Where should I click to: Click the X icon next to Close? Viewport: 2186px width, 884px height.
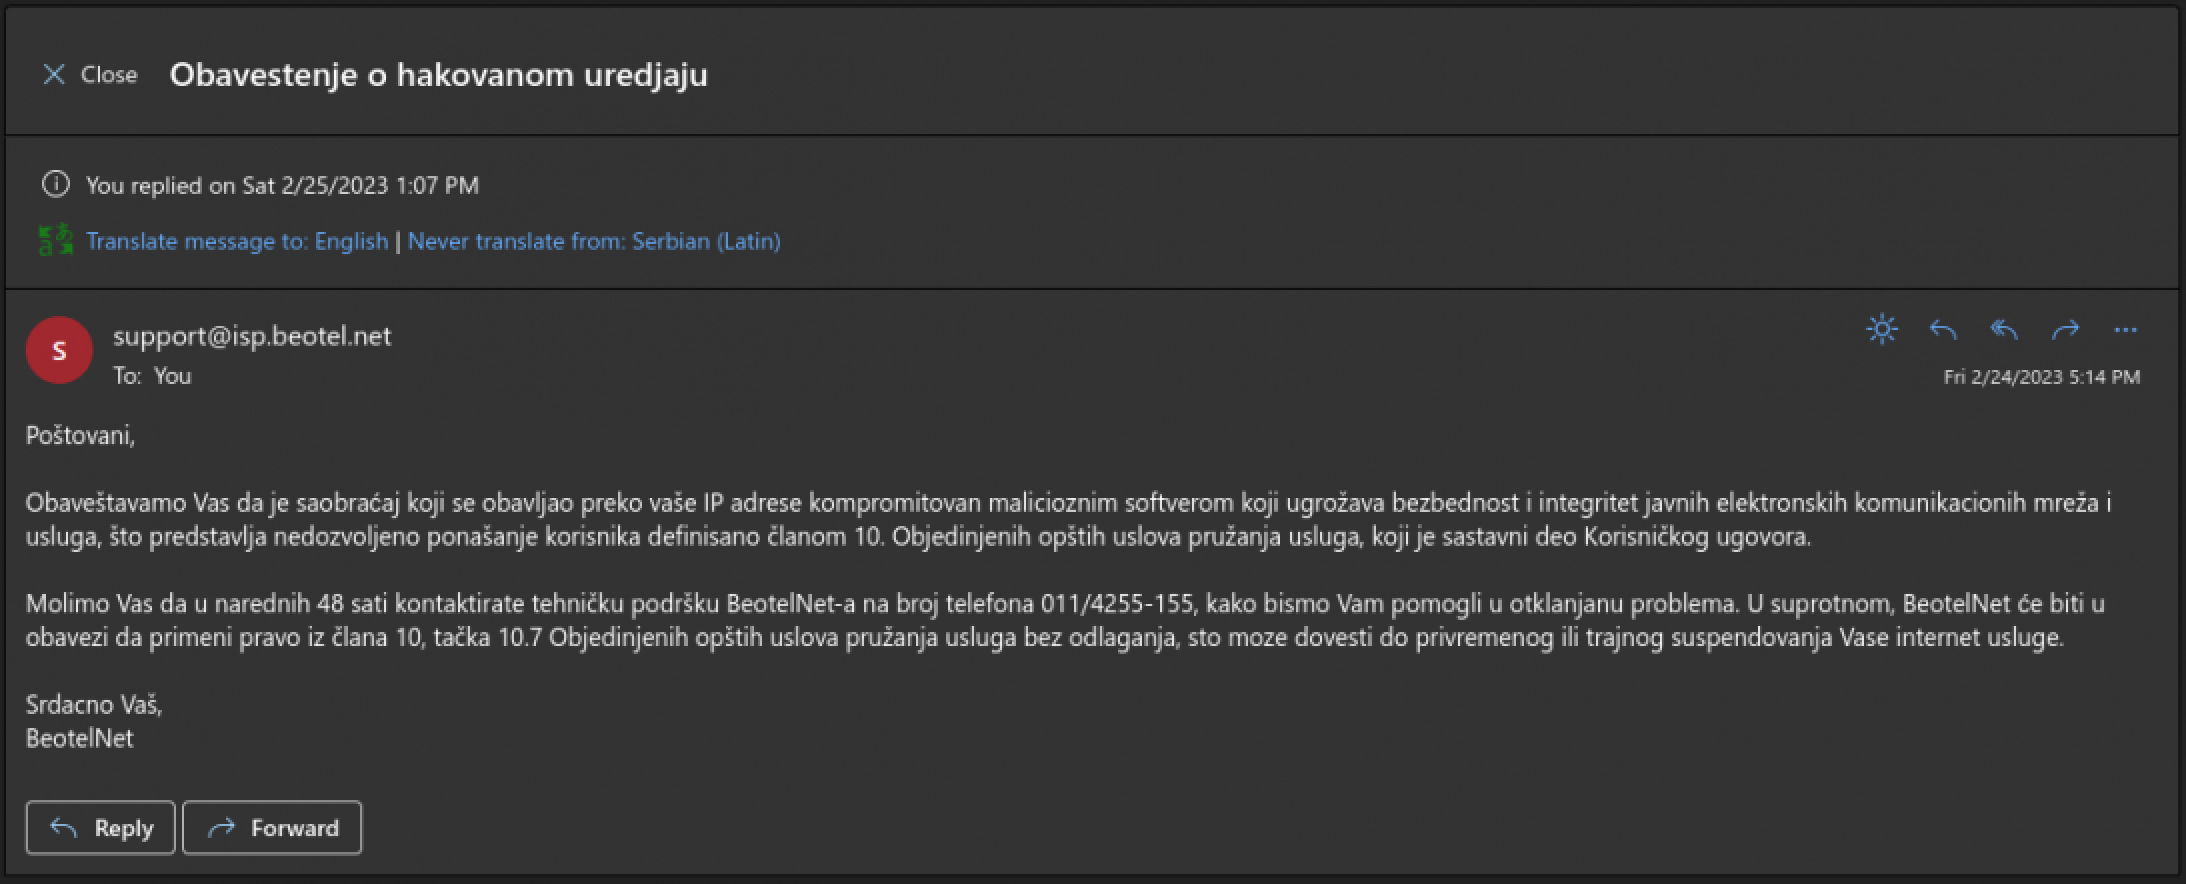pyautogui.click(x=54, y=75)
